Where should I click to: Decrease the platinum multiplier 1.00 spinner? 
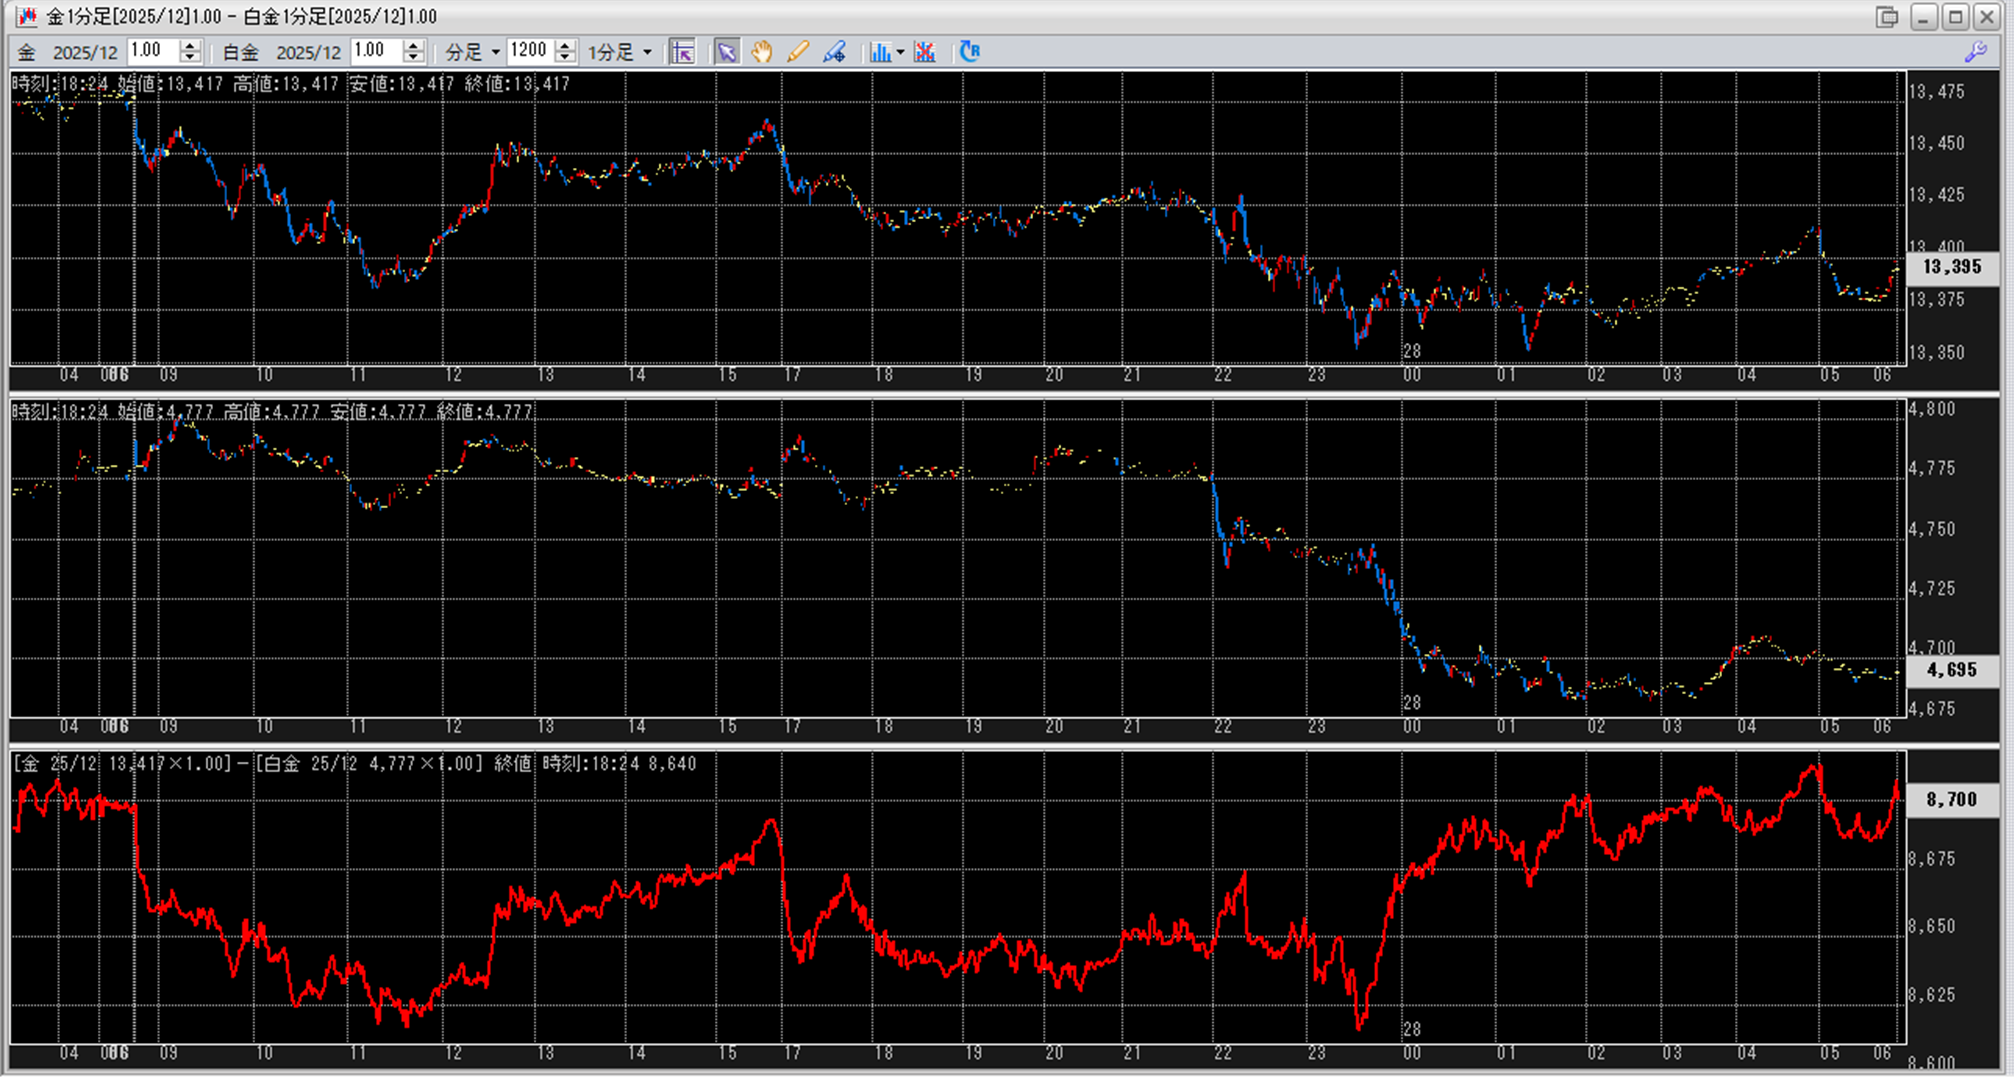coord(414,58)
